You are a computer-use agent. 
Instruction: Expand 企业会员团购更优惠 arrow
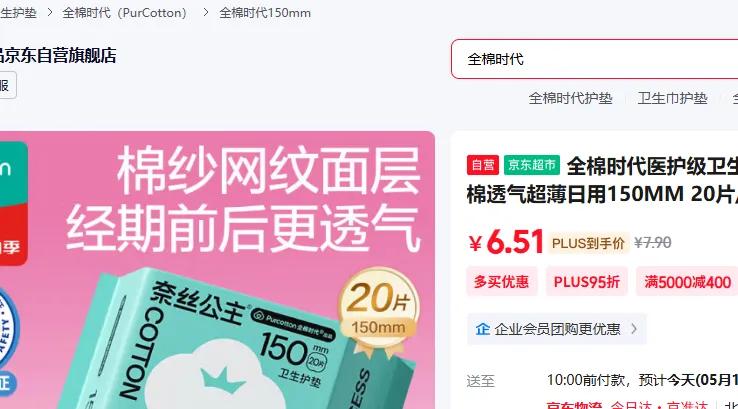[x=634, y=329]
